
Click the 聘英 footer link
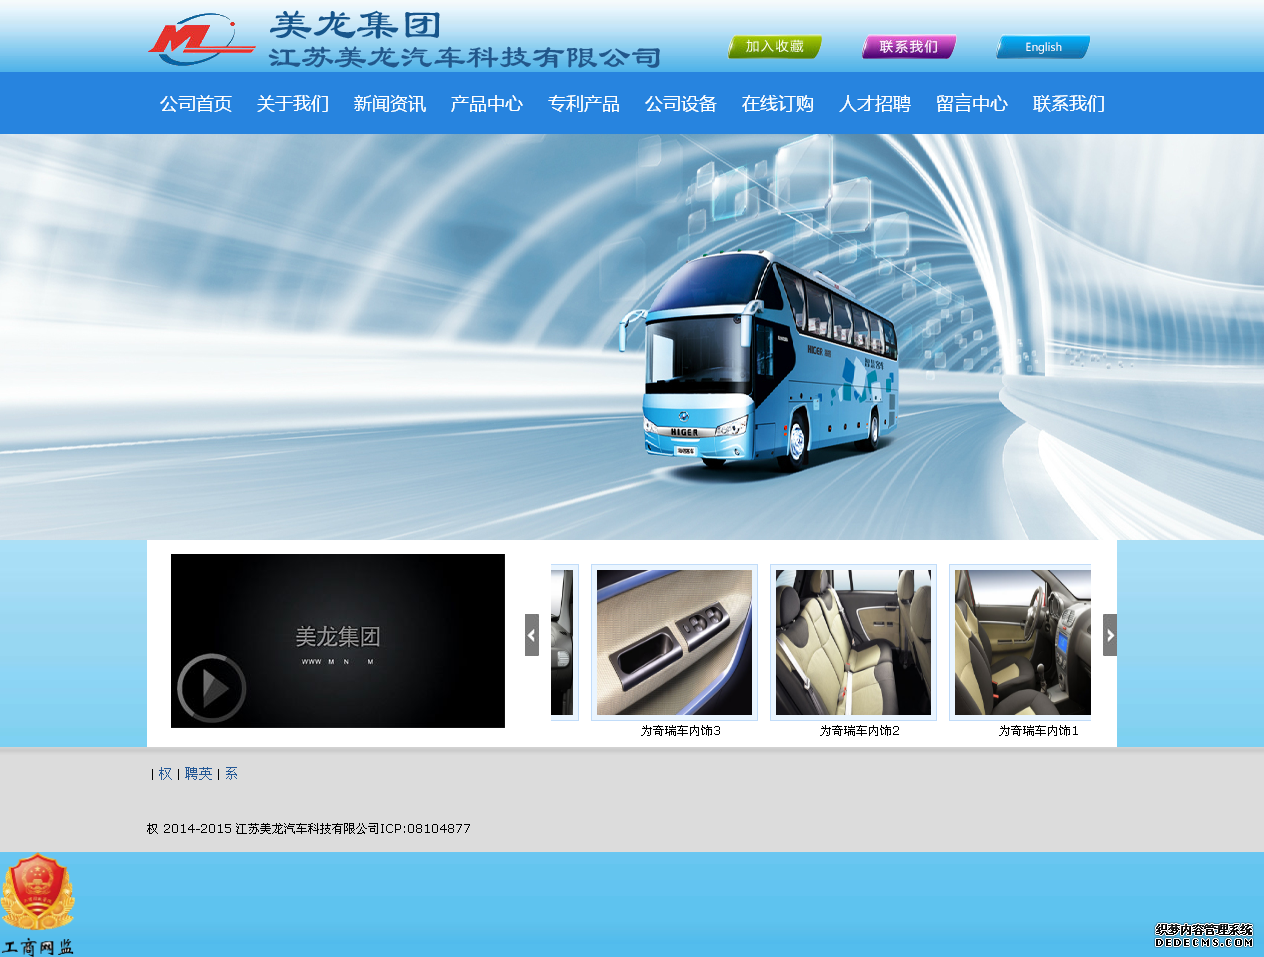[x=199, y=774]
